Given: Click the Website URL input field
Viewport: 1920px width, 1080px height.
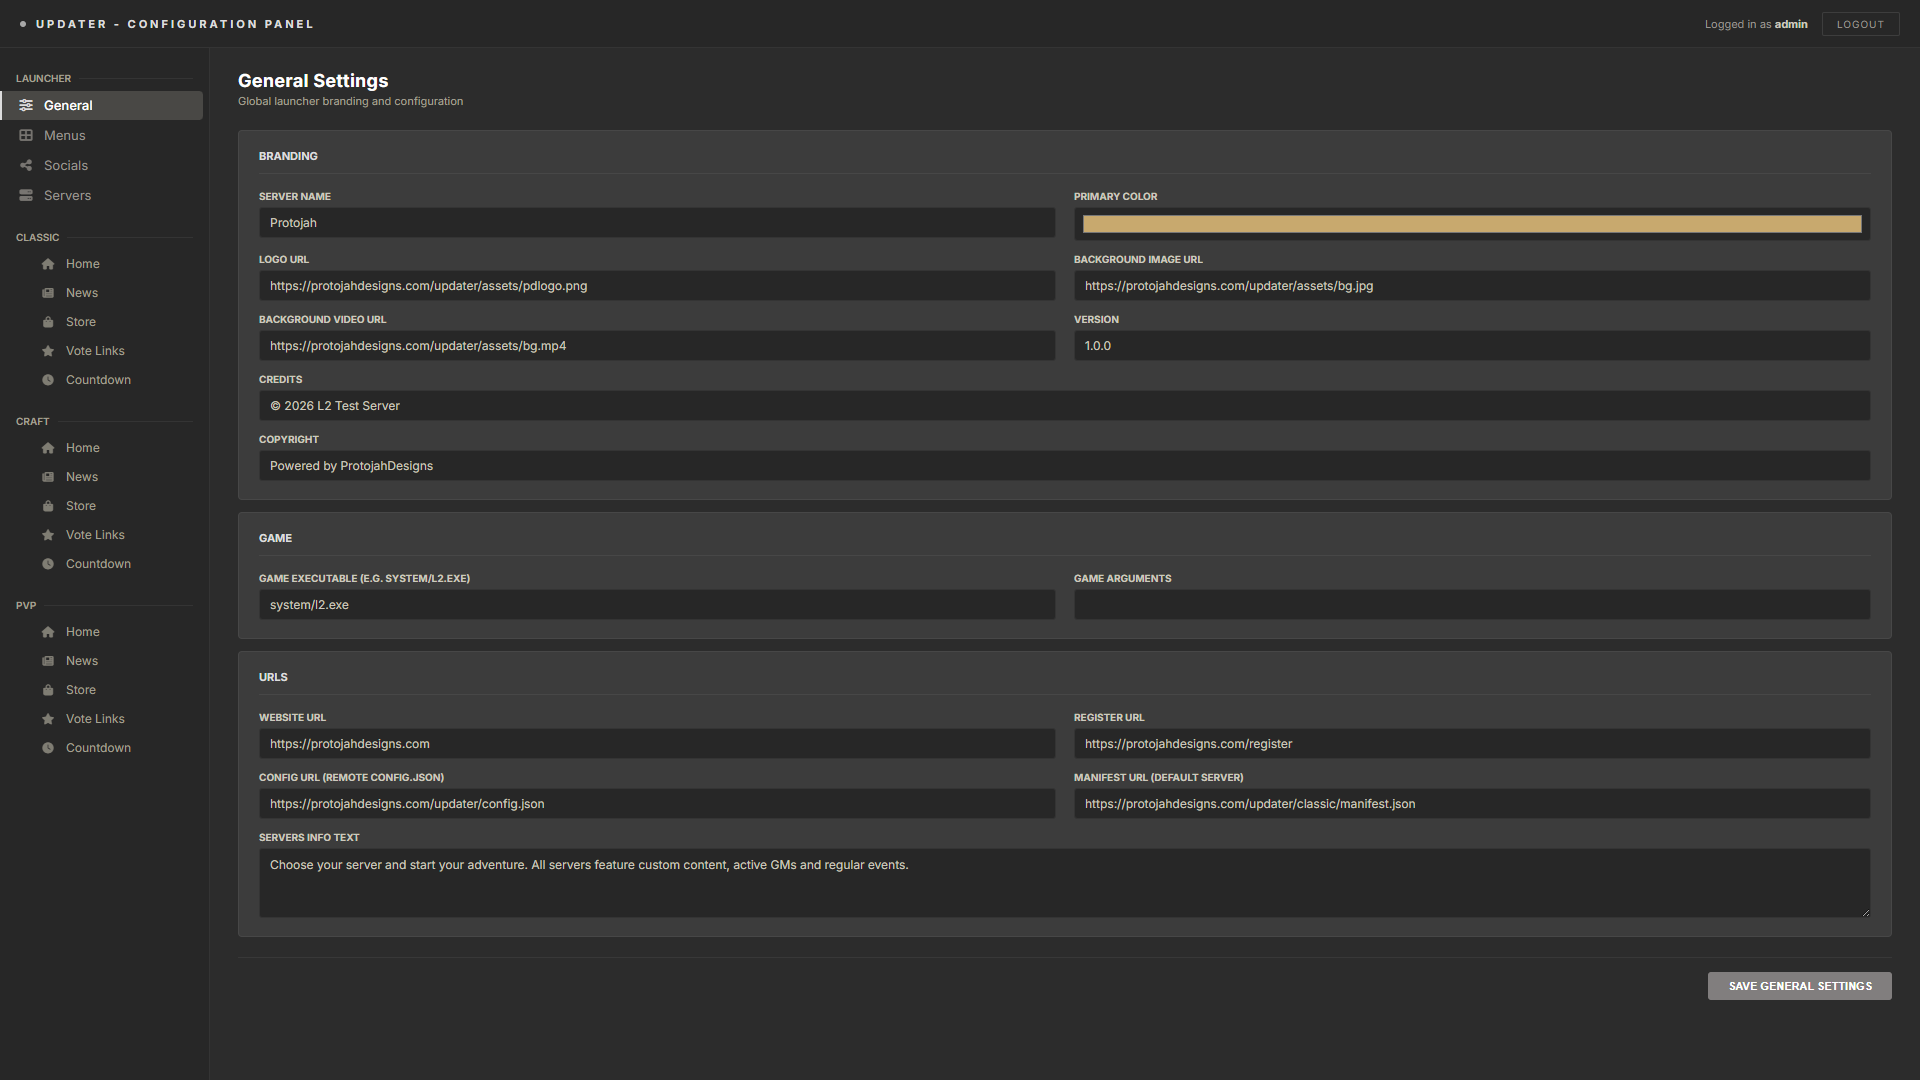Looking at the screenshot, I should (x=657, y=744).
